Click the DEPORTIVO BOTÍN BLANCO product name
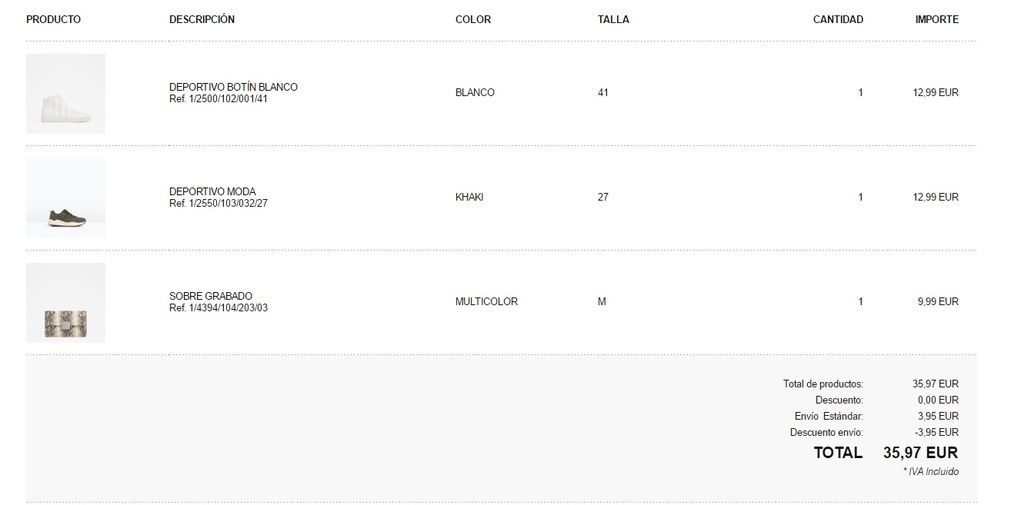This screenshot has height=505, width=1024. click(x=233, y=87)
